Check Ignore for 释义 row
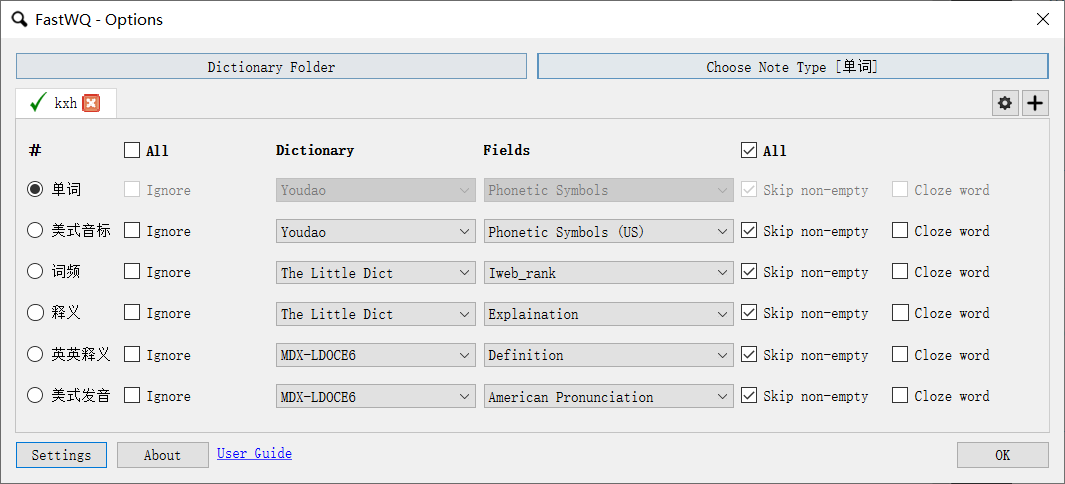 (132, 313)
